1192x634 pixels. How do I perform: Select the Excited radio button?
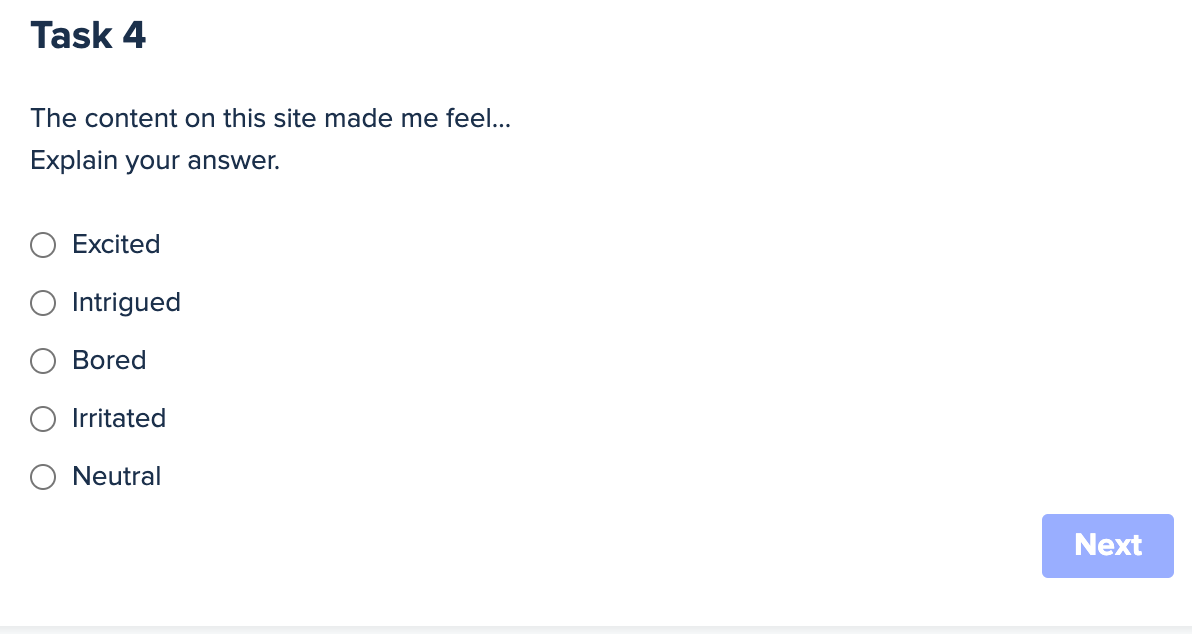tap(43, 245)
